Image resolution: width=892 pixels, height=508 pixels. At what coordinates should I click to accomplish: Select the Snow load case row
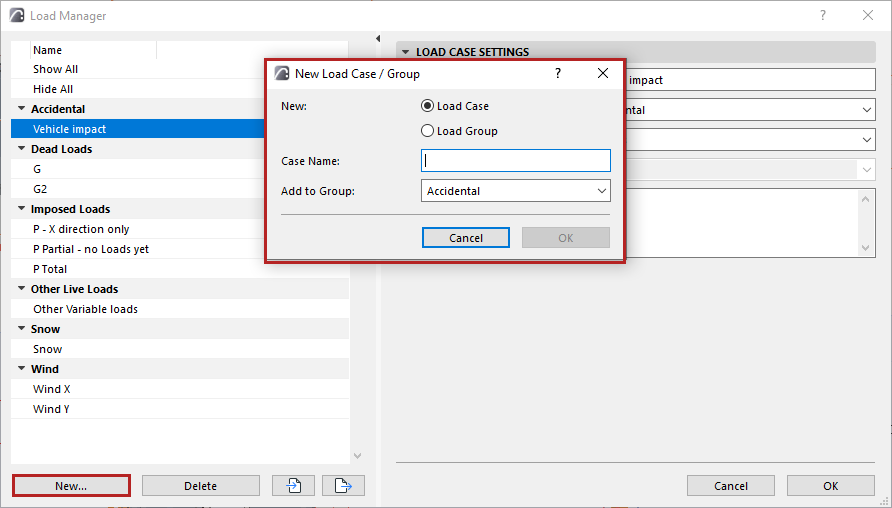180,349
